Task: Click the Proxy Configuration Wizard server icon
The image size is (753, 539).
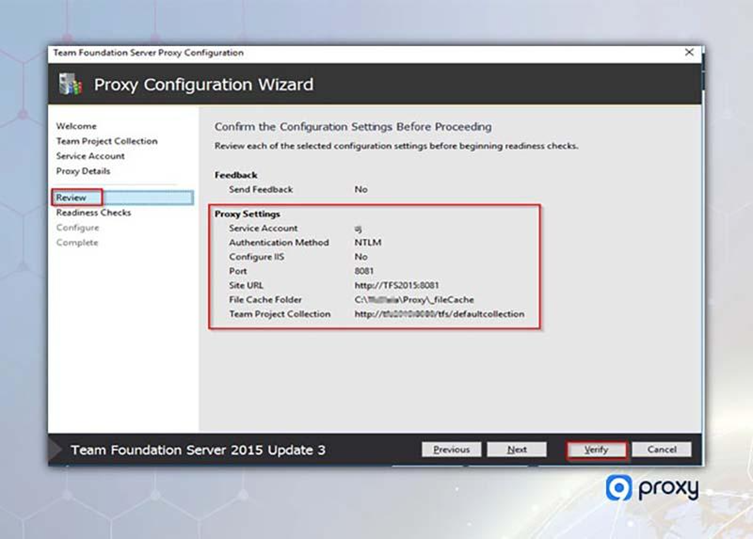Action: pyautogui.click(x=70, y=84)
